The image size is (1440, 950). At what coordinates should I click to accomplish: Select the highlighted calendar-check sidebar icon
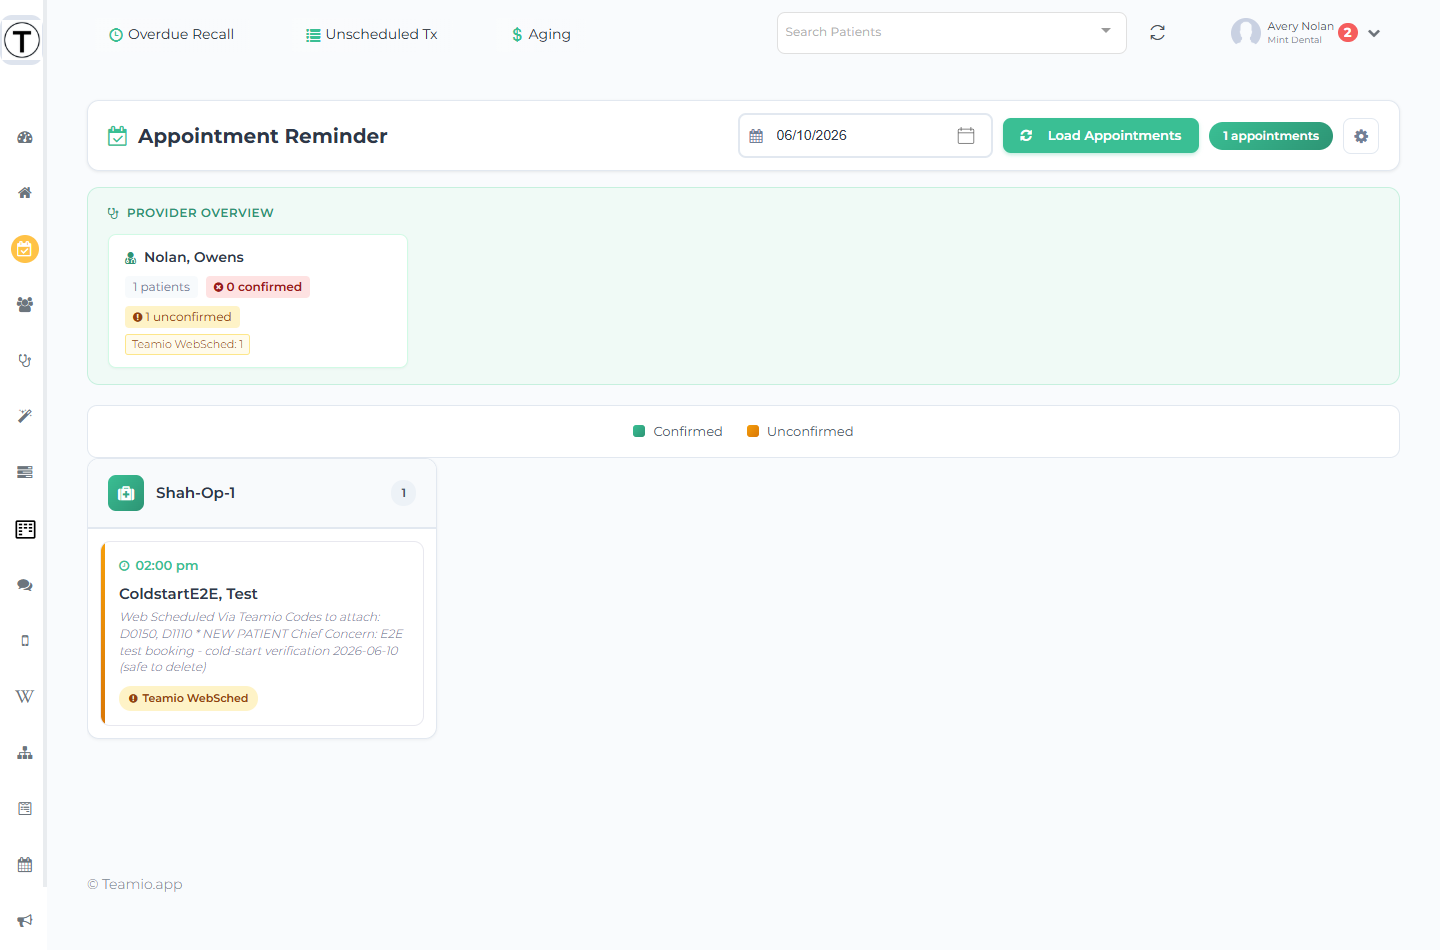pyautogui.click(x=25, y=249)
